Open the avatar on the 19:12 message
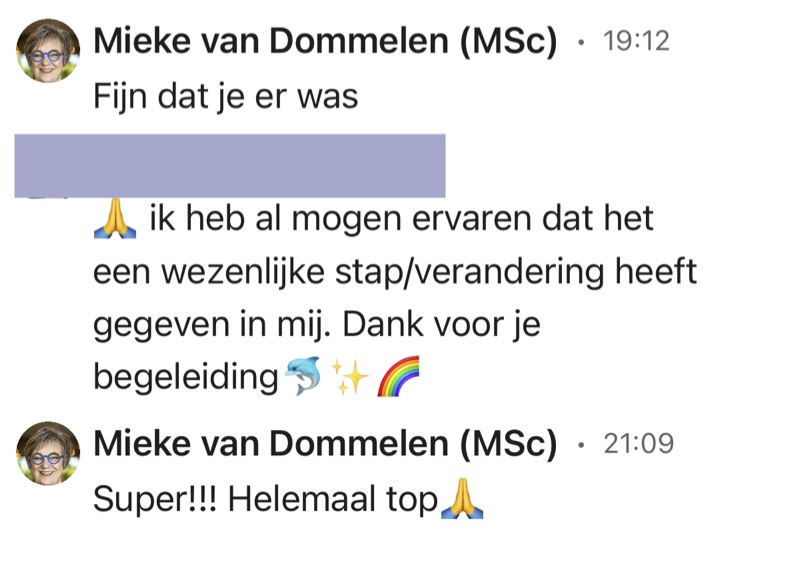This screenshot has height=571, width=786. click(x=48, y=51)
